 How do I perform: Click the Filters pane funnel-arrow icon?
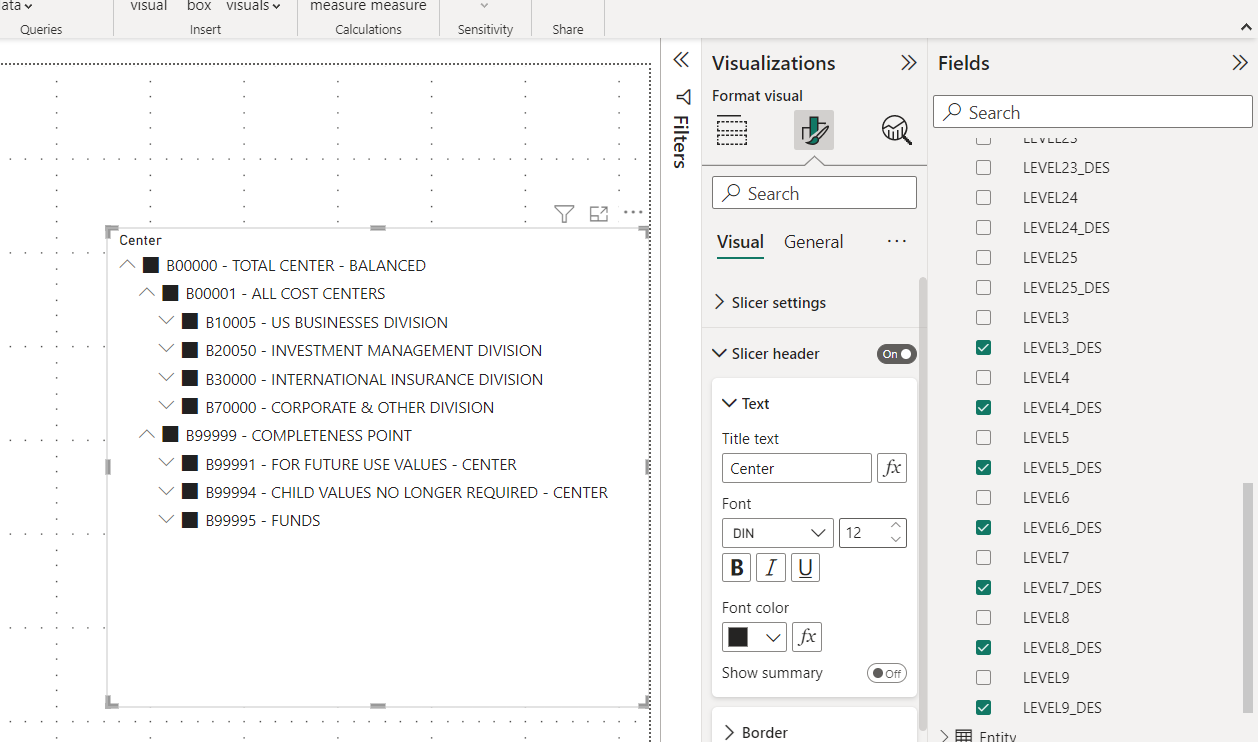[x=682, y=97]
